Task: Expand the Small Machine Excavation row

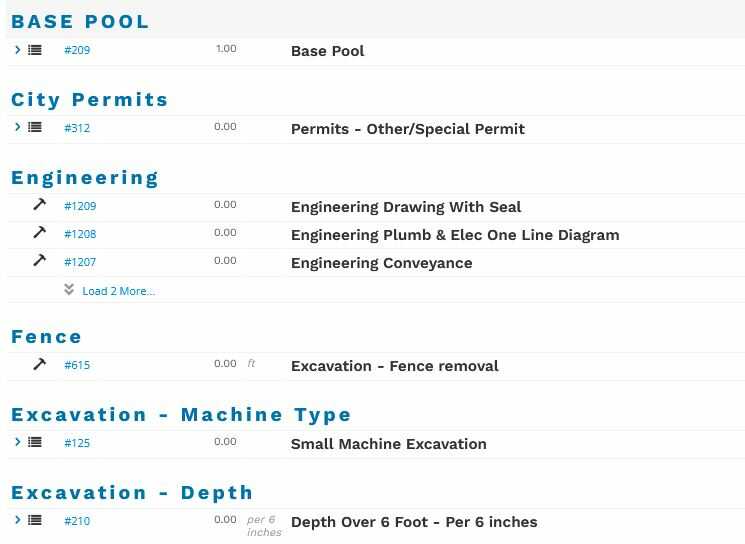Action: tap(18, 441)
